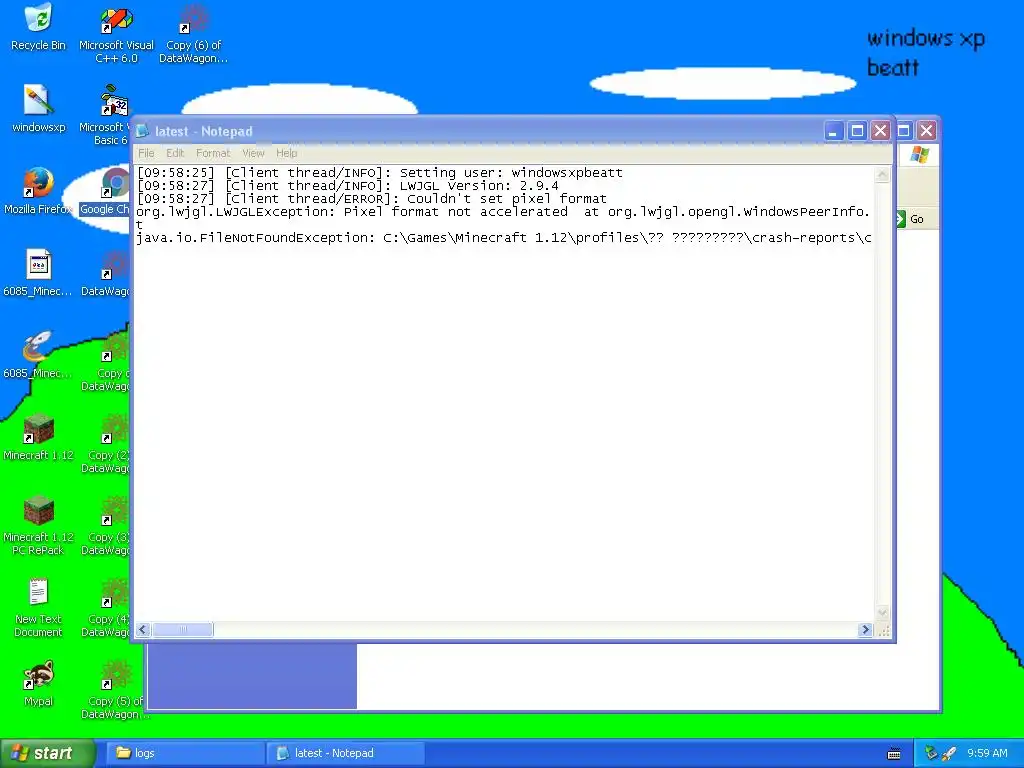Select Copy (4) of DataWagon shortcut
Screen dimensions: 1024x768
pyautogui.click(x=106, y=608)
